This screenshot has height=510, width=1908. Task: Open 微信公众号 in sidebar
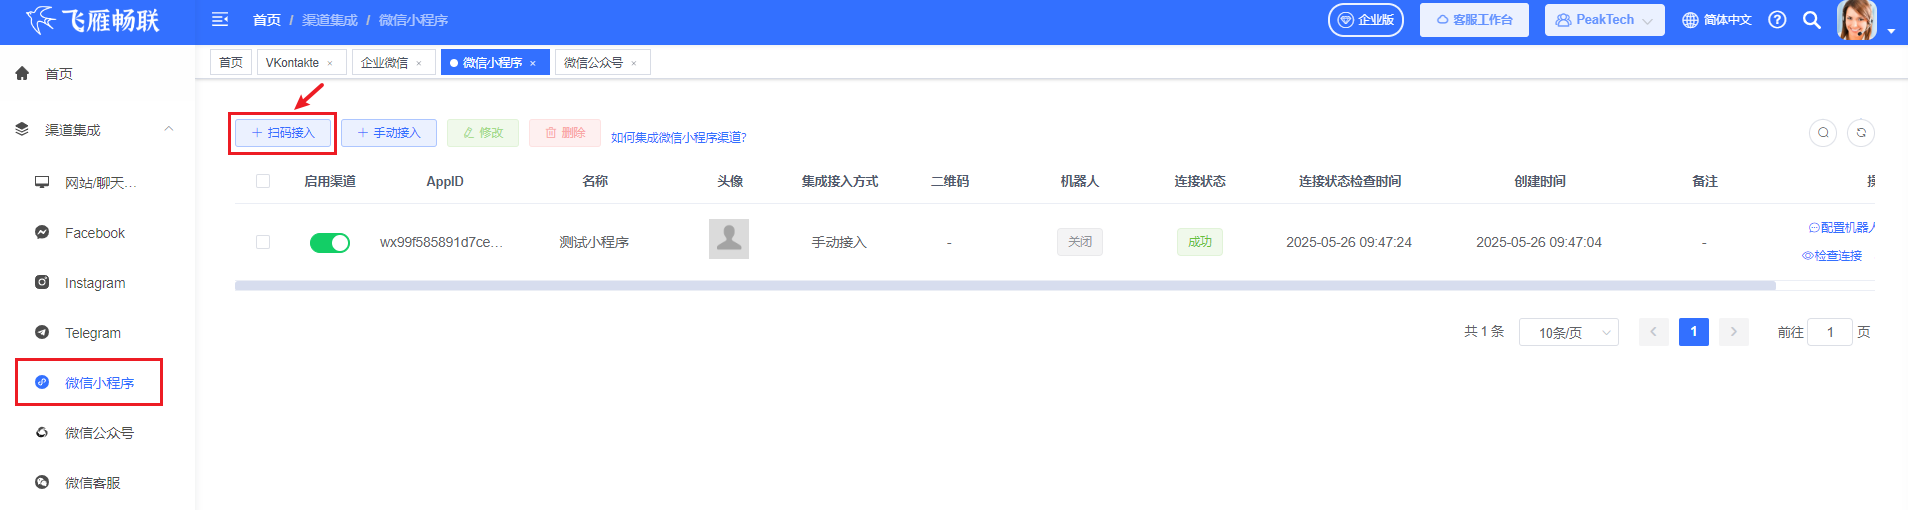click(x=99, y=433)
